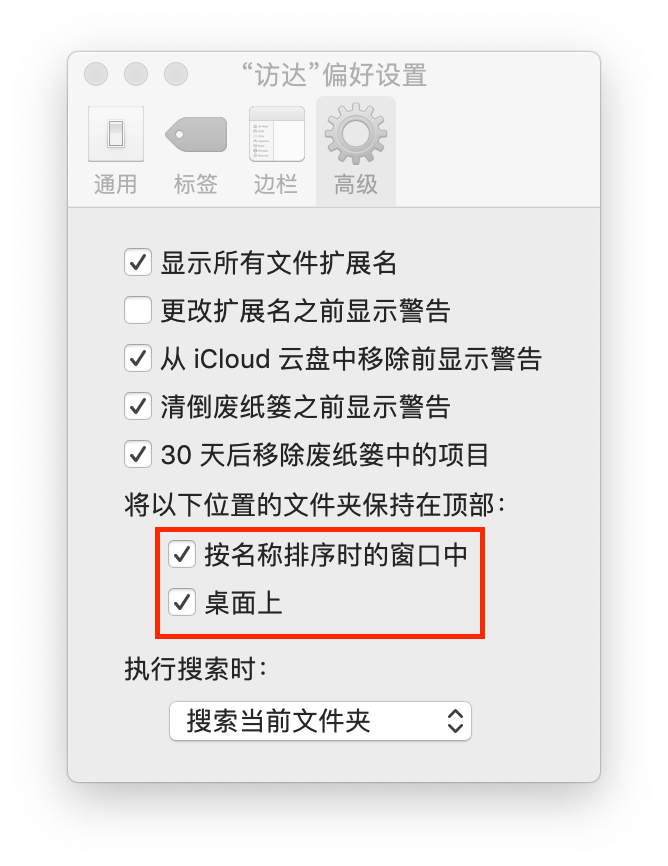Uncheck the 桌面上 checkbox

coord(182,603)
